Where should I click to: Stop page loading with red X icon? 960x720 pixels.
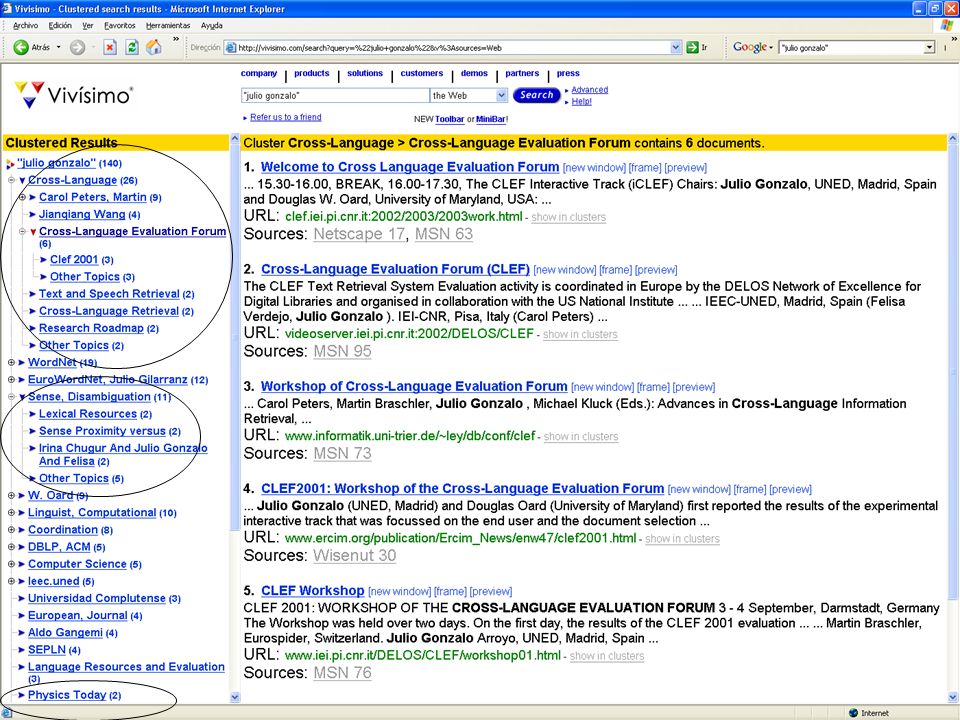[110, 47]
